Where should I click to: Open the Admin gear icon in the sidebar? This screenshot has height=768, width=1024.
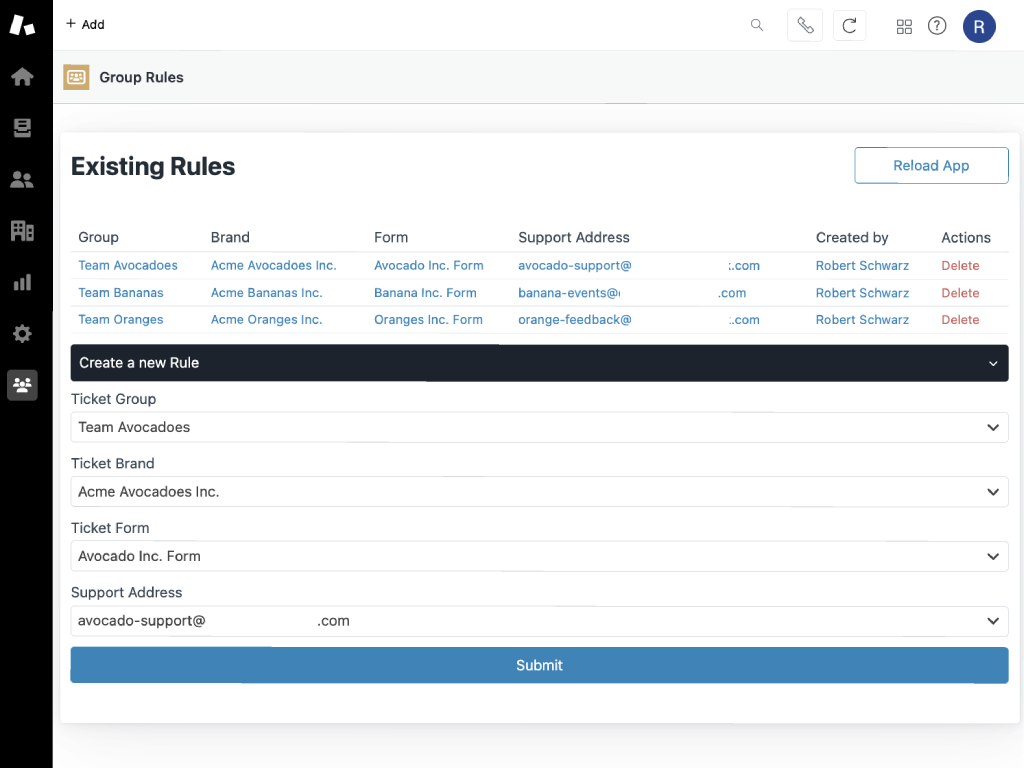[x=21, y=333]
